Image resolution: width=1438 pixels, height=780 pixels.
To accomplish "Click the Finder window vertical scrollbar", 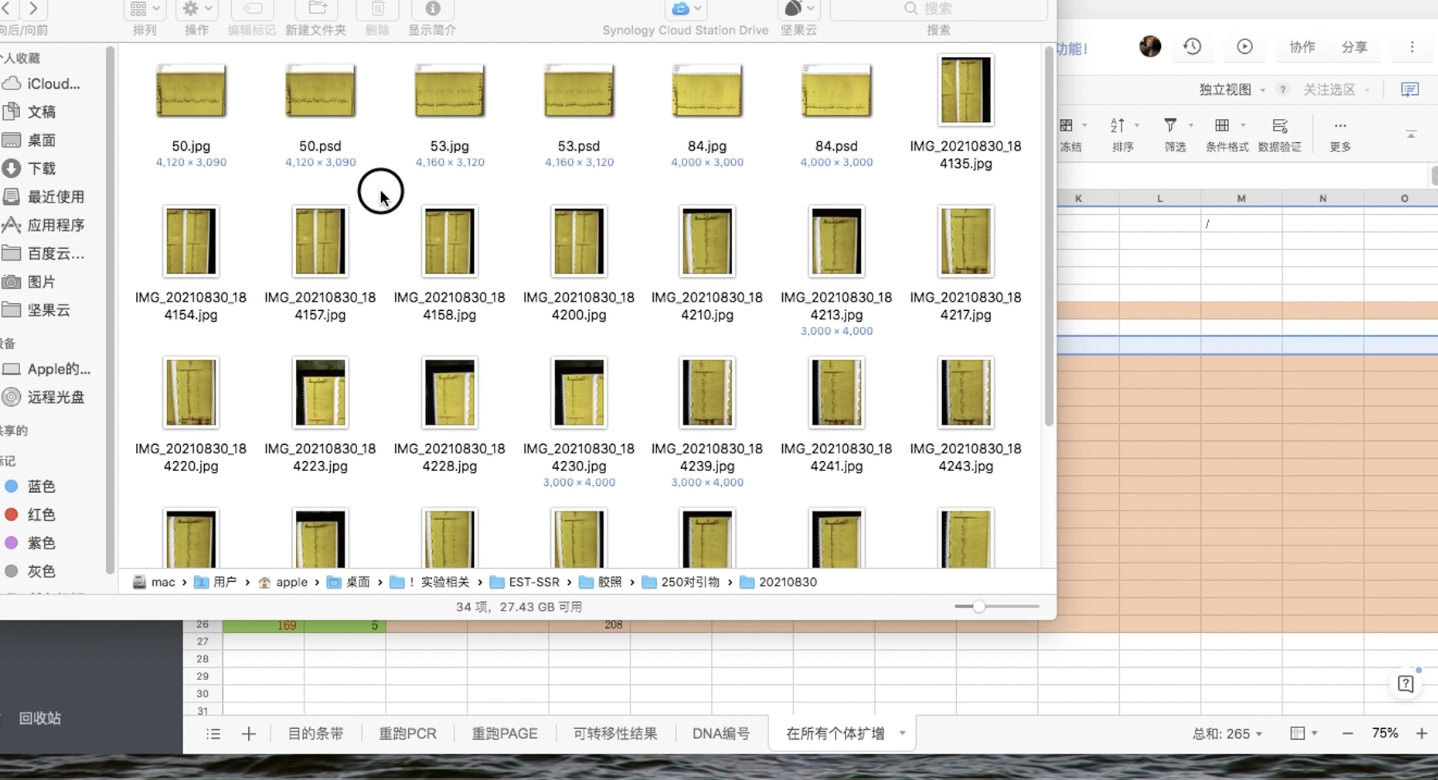I will [x=1048, y=237].
